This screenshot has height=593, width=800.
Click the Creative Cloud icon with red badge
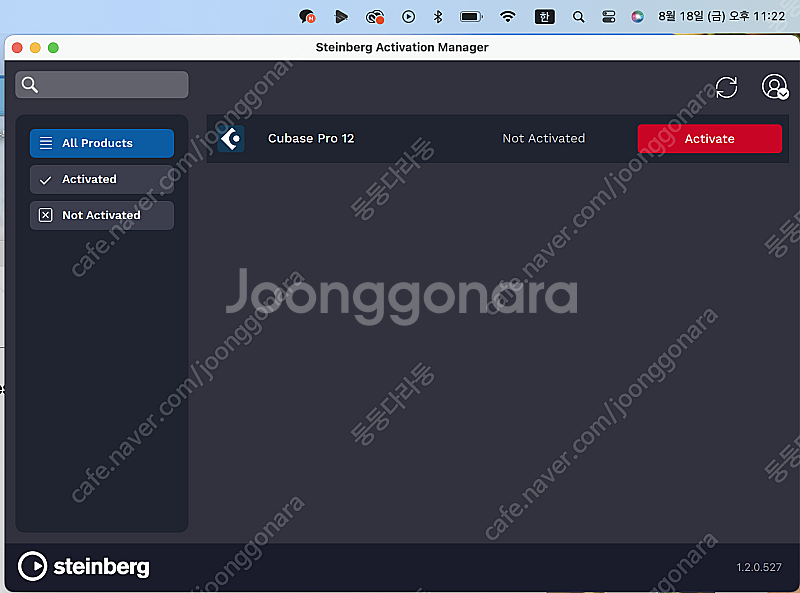tap(375, 17)
